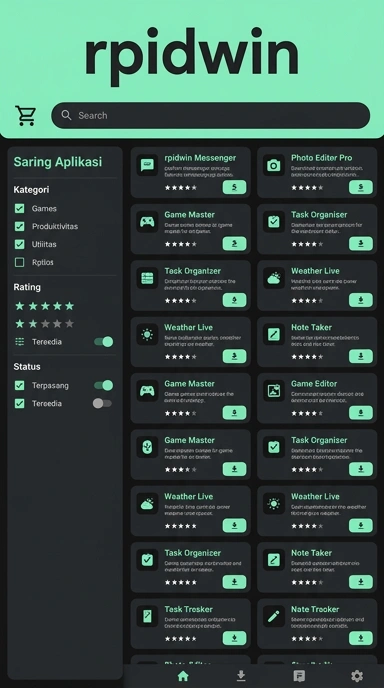
Task: Click the Terpasang label text
Action: pos(50,386)
